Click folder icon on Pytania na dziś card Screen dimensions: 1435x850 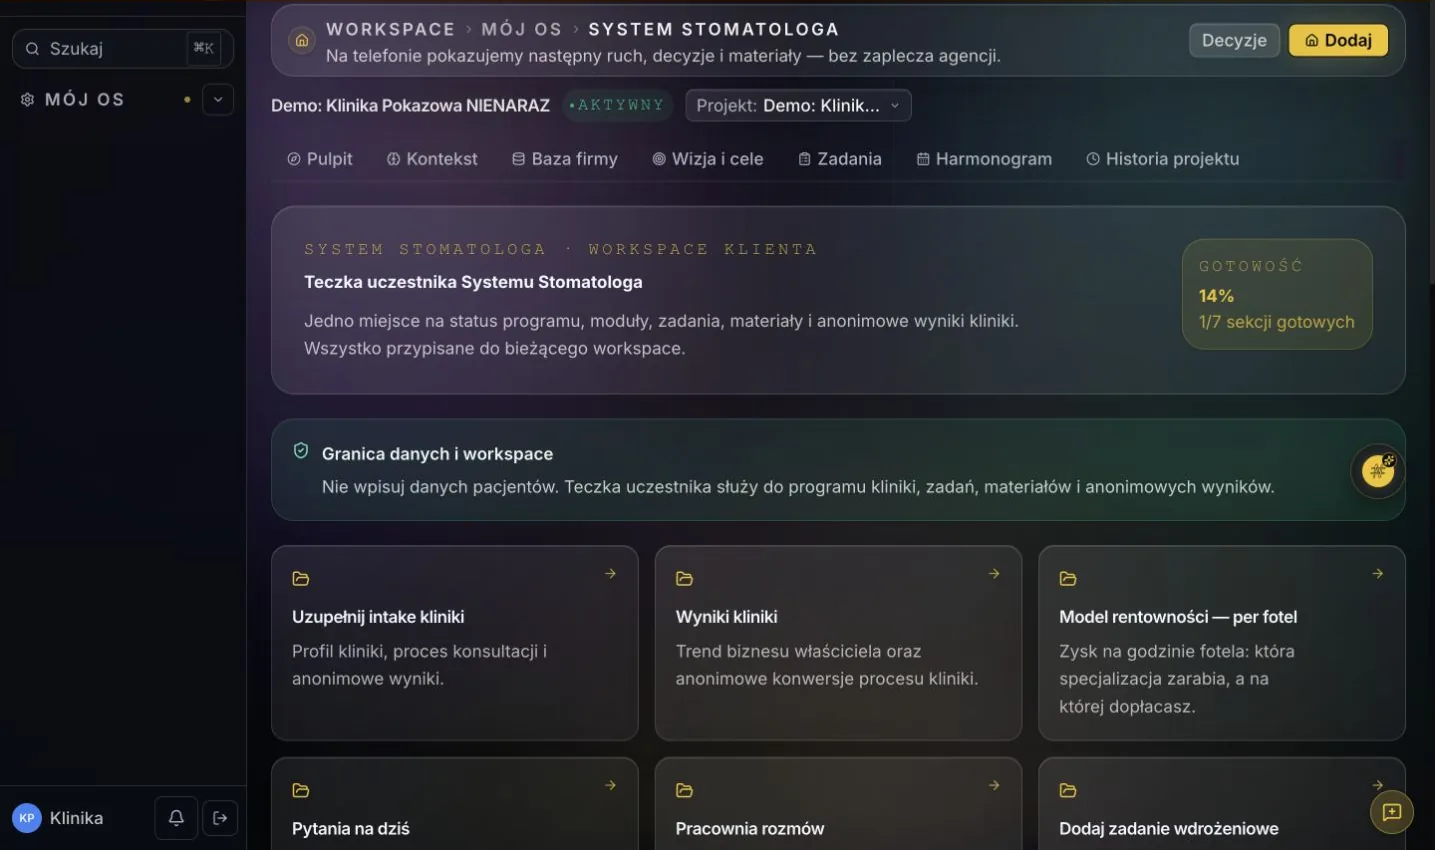[301, 791]
